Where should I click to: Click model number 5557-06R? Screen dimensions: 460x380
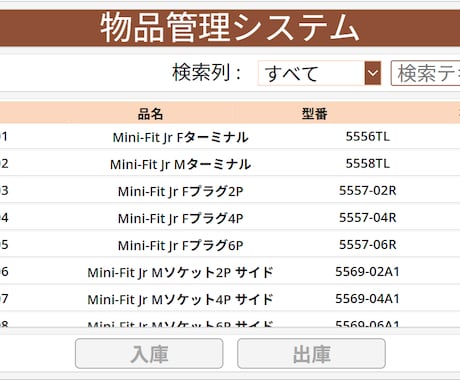coord(367,245)
